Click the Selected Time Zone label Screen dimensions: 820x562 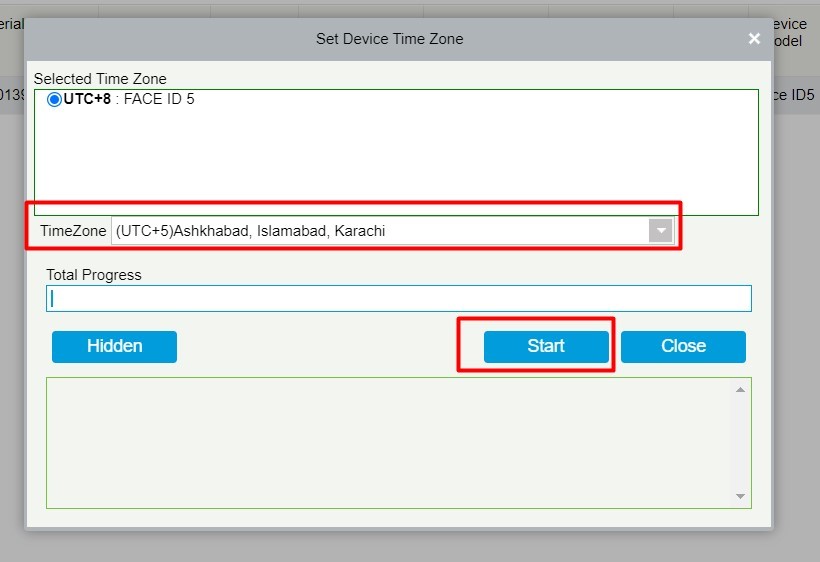click(100, 79)
